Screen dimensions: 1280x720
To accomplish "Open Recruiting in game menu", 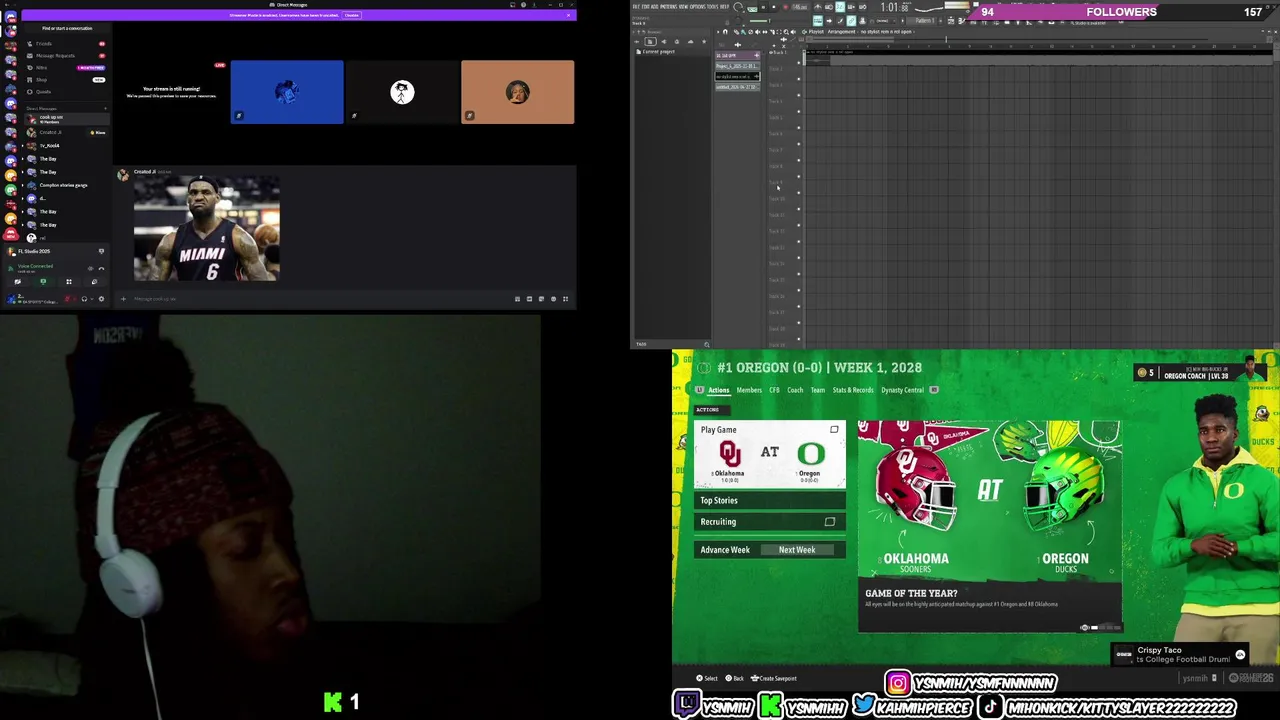I will (770, 522).
